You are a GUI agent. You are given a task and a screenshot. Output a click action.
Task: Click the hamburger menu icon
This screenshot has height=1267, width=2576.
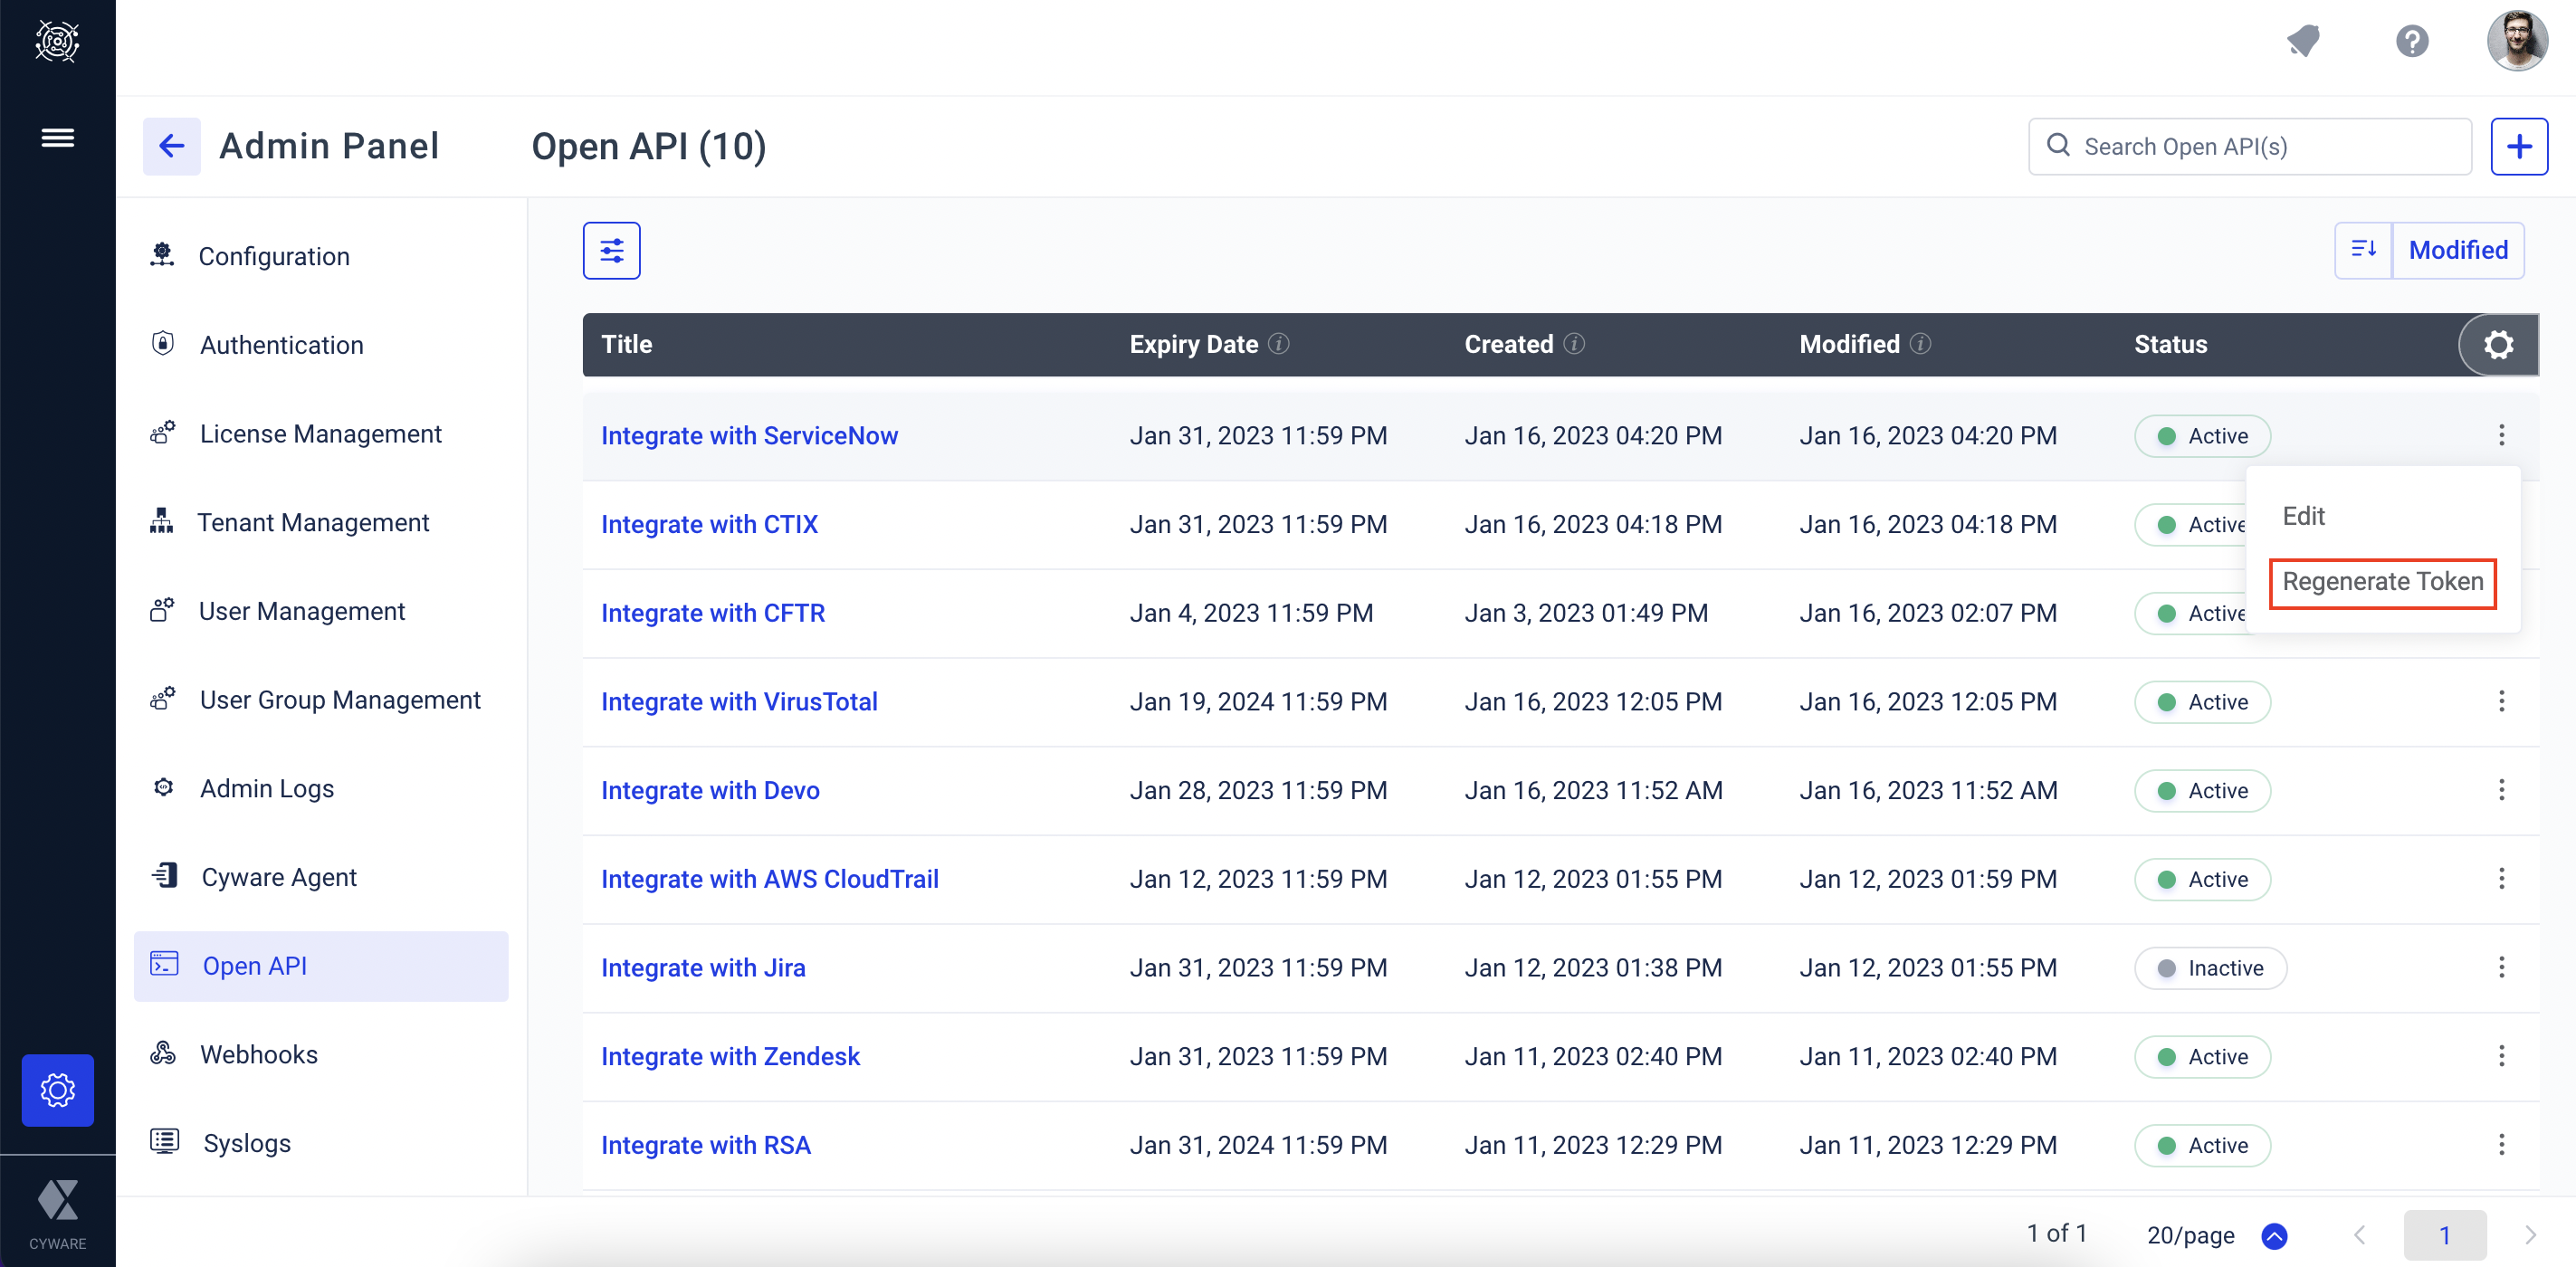(x=57, y=138)
